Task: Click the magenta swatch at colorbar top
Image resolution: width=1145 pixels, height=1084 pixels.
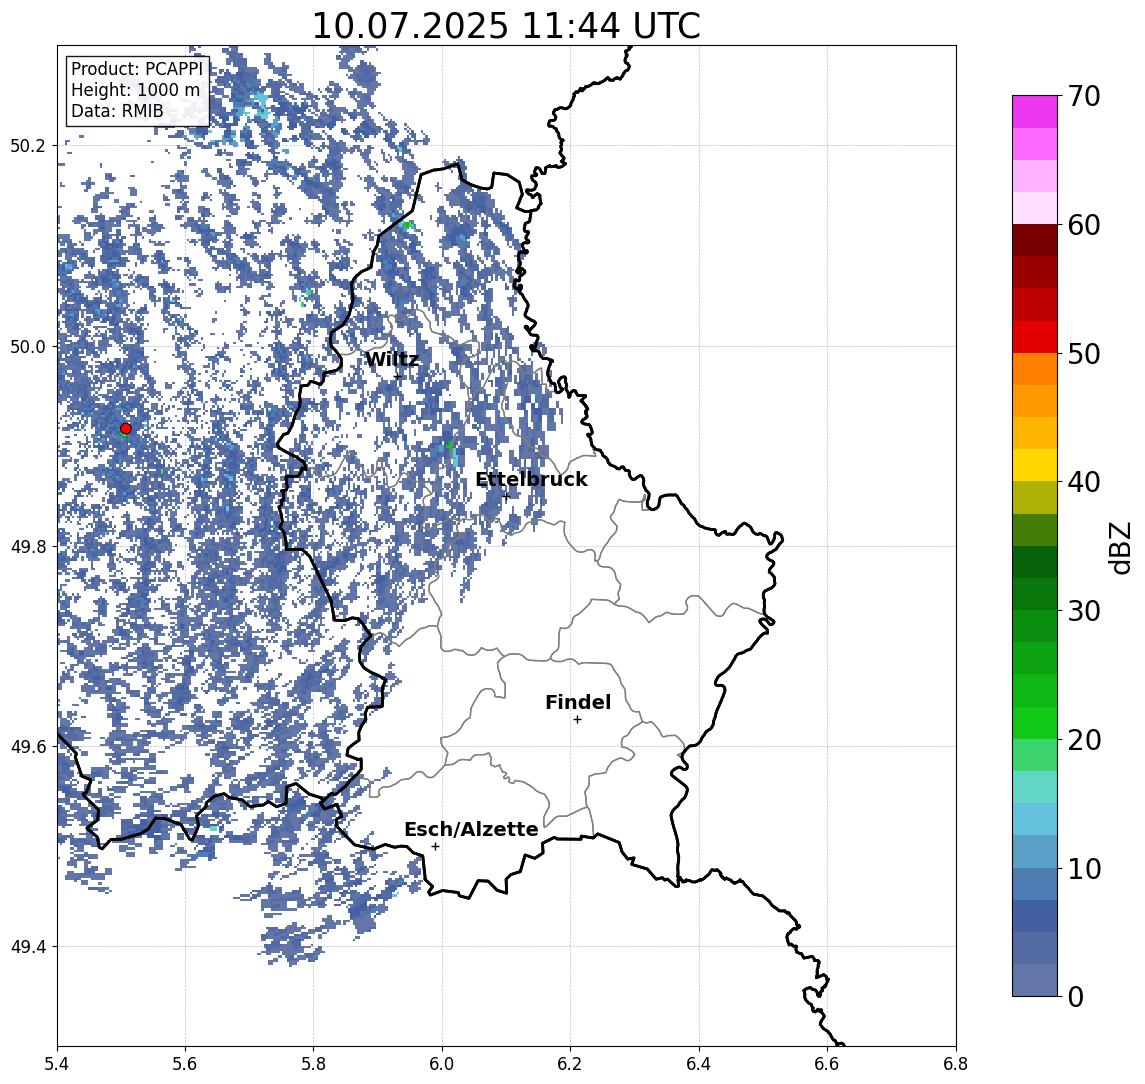Action: point(1035,112)
